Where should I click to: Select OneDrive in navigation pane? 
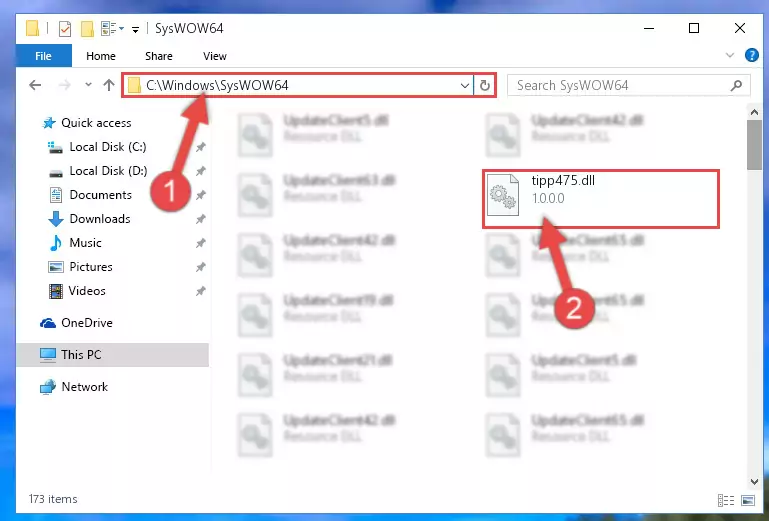[x=86, y=323]
